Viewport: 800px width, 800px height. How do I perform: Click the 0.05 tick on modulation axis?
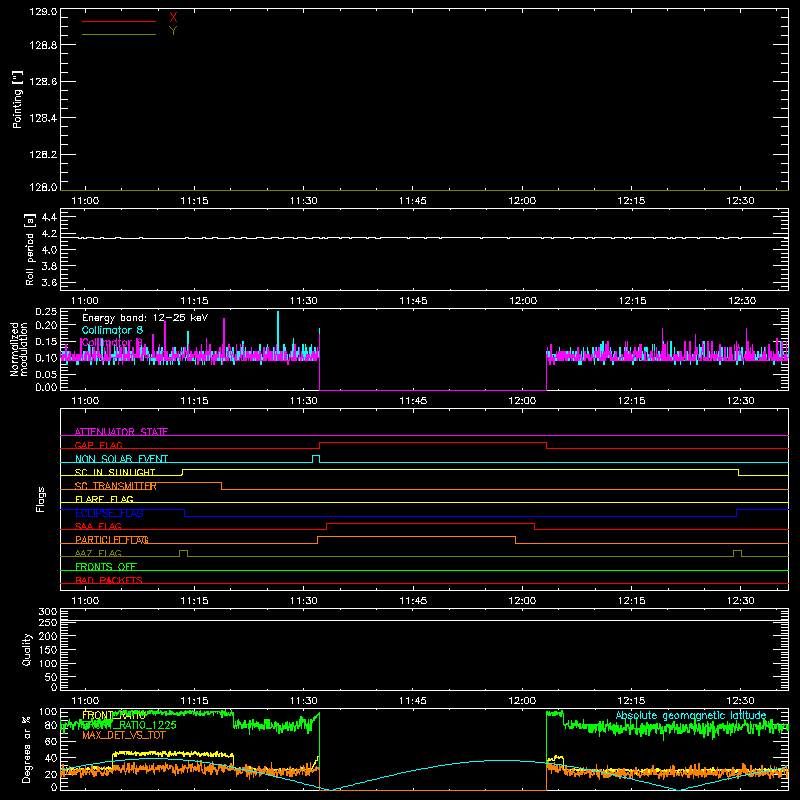[47, 374]
